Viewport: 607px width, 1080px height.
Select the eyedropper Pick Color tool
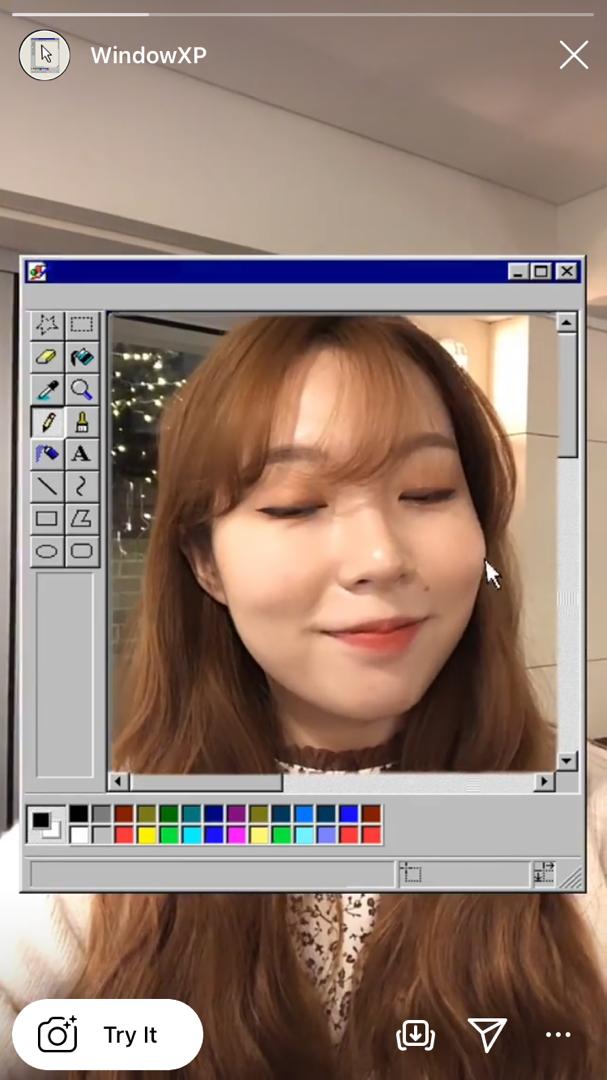pyautogui.click(x=47, y=389)
